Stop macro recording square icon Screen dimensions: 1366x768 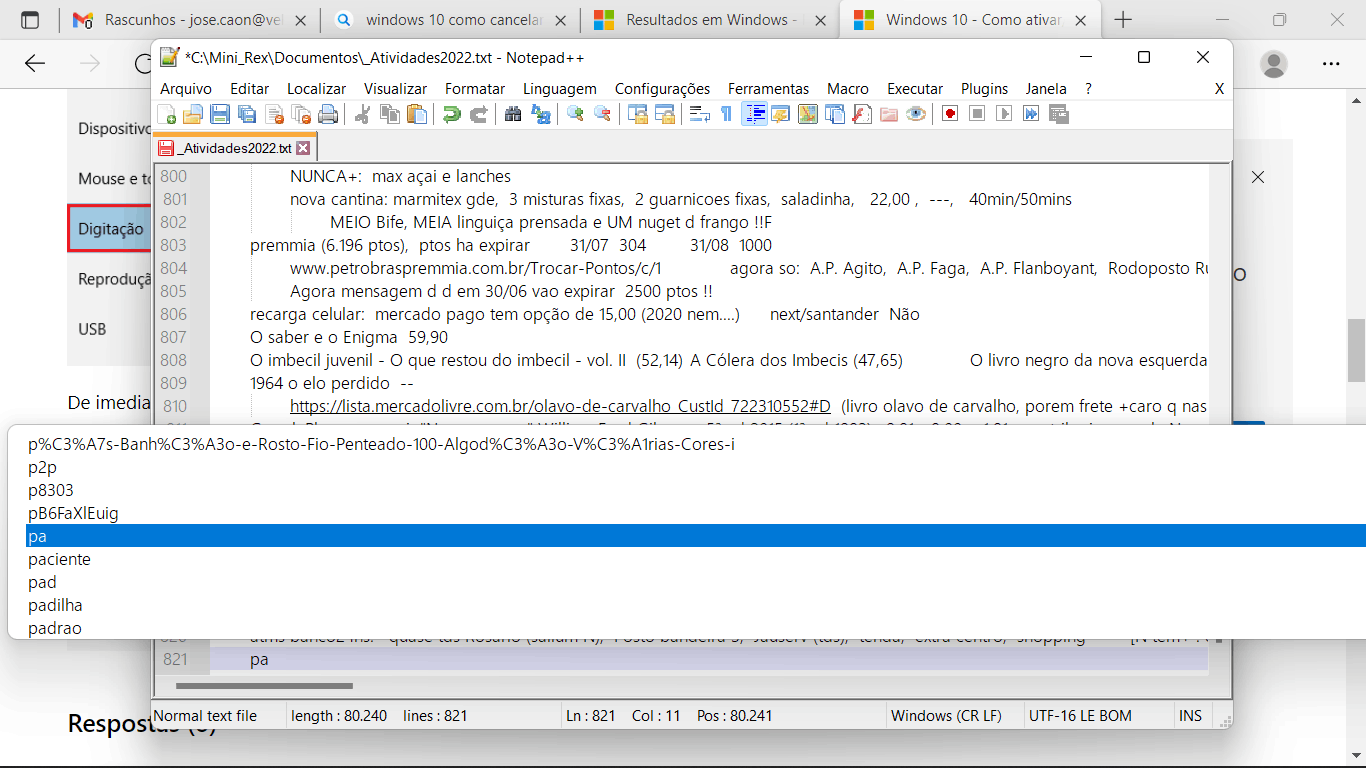pyautogui.click(x=977, y=114)
